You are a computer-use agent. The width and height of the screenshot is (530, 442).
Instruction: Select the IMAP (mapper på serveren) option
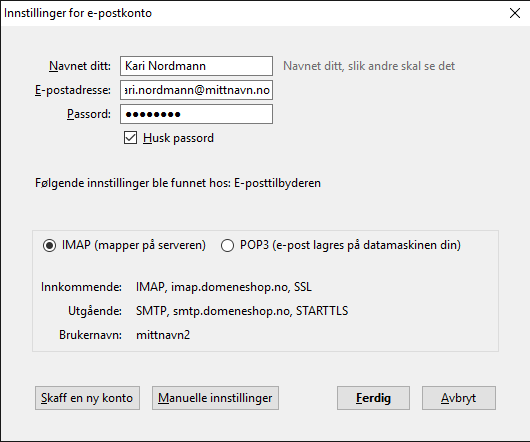tap(49, 245)
